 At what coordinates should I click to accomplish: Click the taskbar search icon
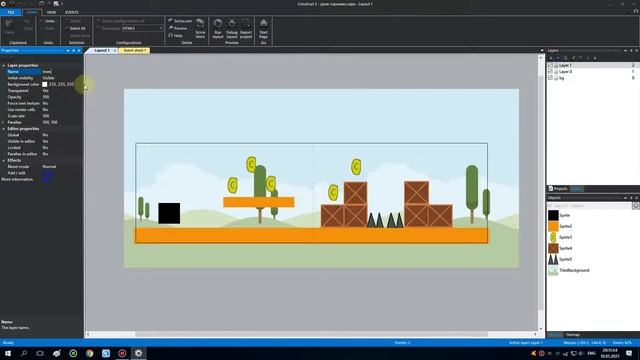[x=24, y=353]
